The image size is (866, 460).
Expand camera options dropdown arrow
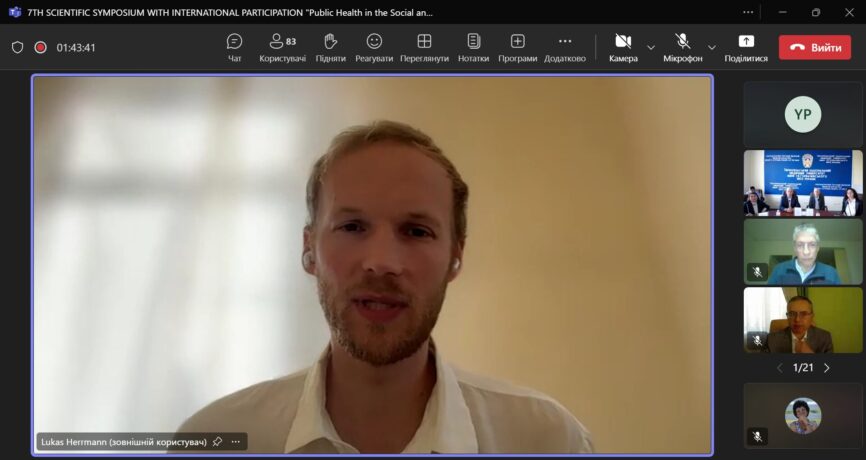[x=651, y=47]
